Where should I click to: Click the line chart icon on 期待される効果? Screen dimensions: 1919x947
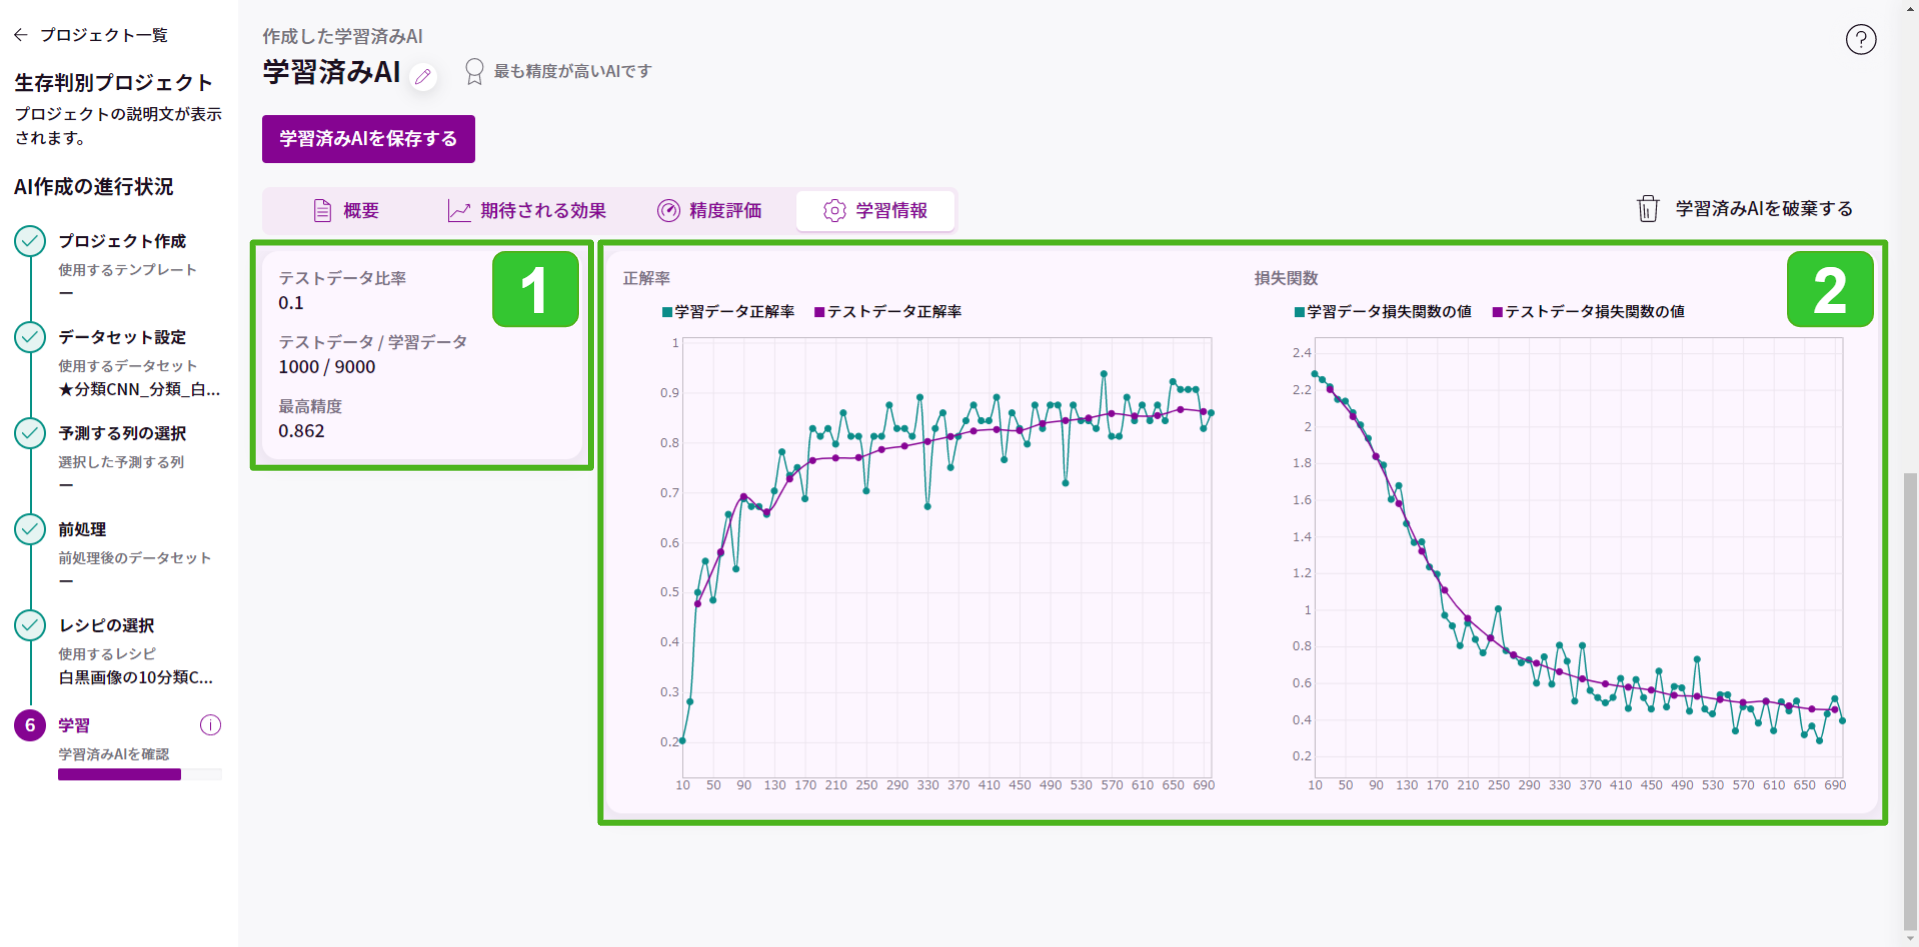[x=459, y=211]
